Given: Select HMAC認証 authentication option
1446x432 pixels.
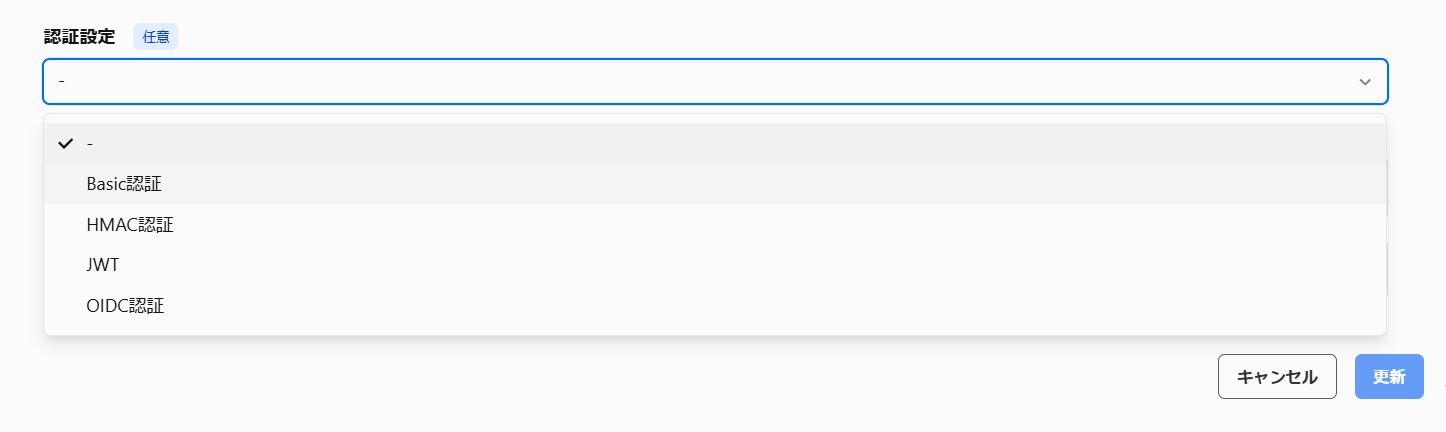Looking at the screenshot, I should click(130, 225).
